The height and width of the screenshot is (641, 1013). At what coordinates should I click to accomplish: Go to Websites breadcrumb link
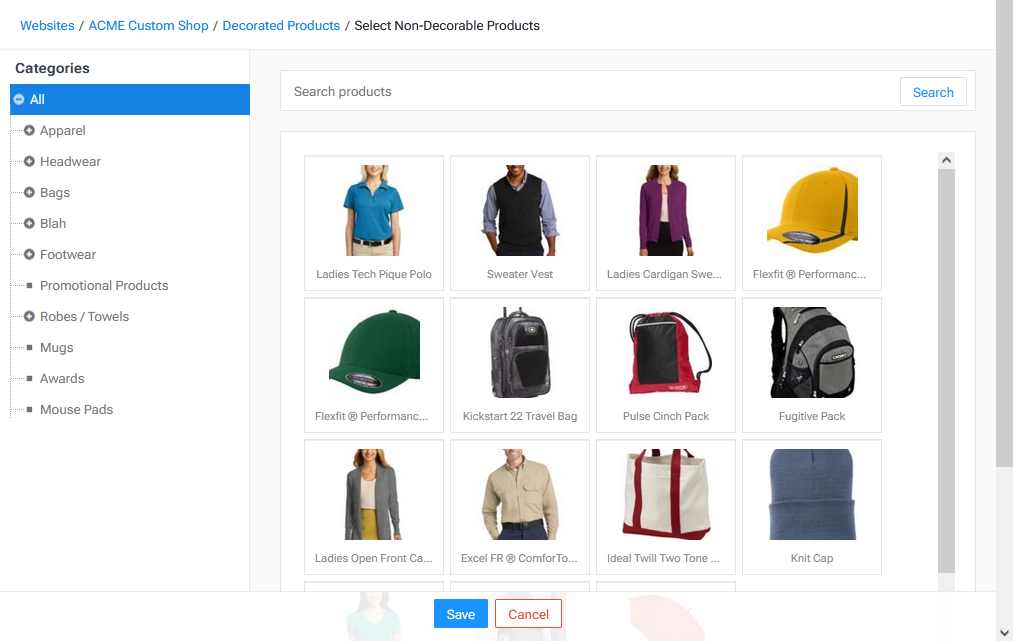click(x=47, y=26)
